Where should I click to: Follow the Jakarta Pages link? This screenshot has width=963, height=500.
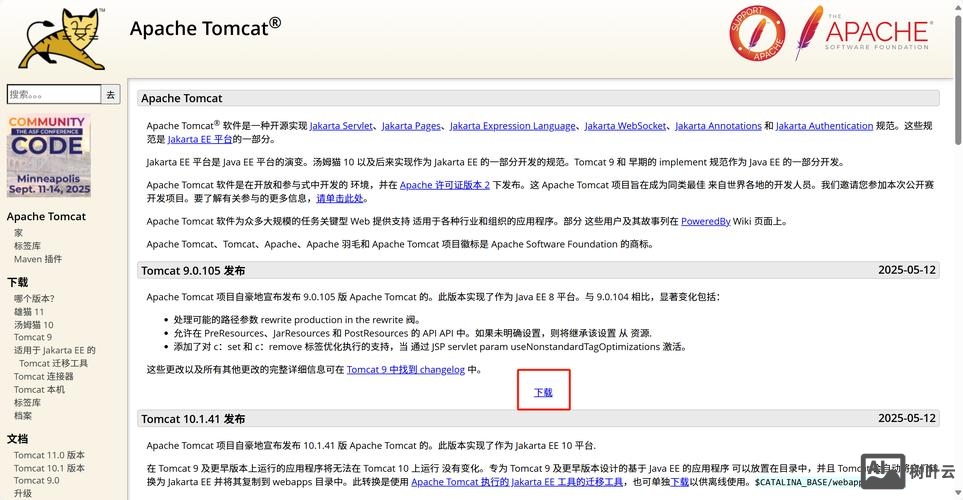(x=411, y=126)
